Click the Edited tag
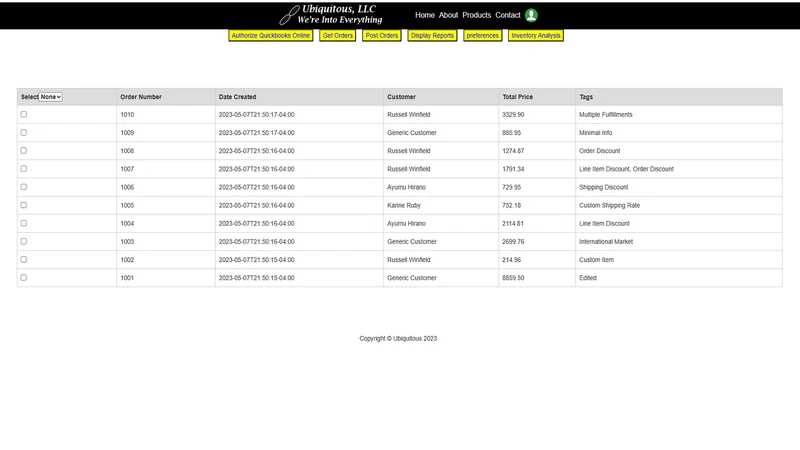800x450 pixels. coord(588,278)
